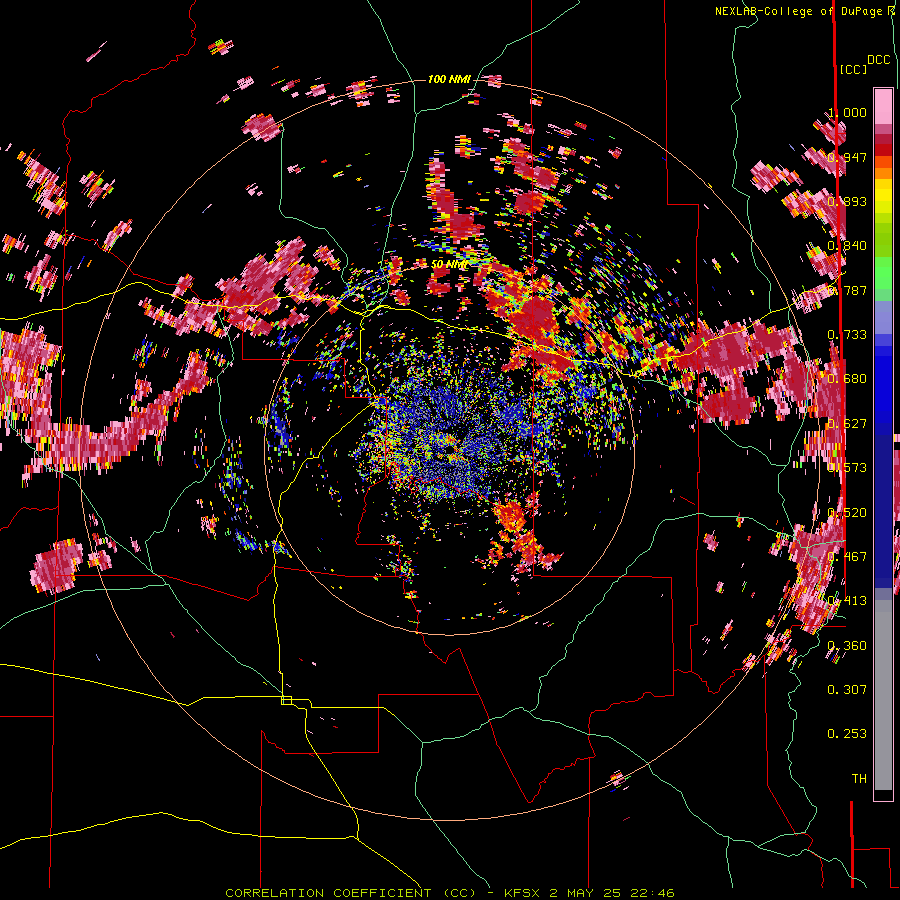
Task: Click the "100 NMI" range ring label
Action: pyautogui.click(x=449, y=79)
